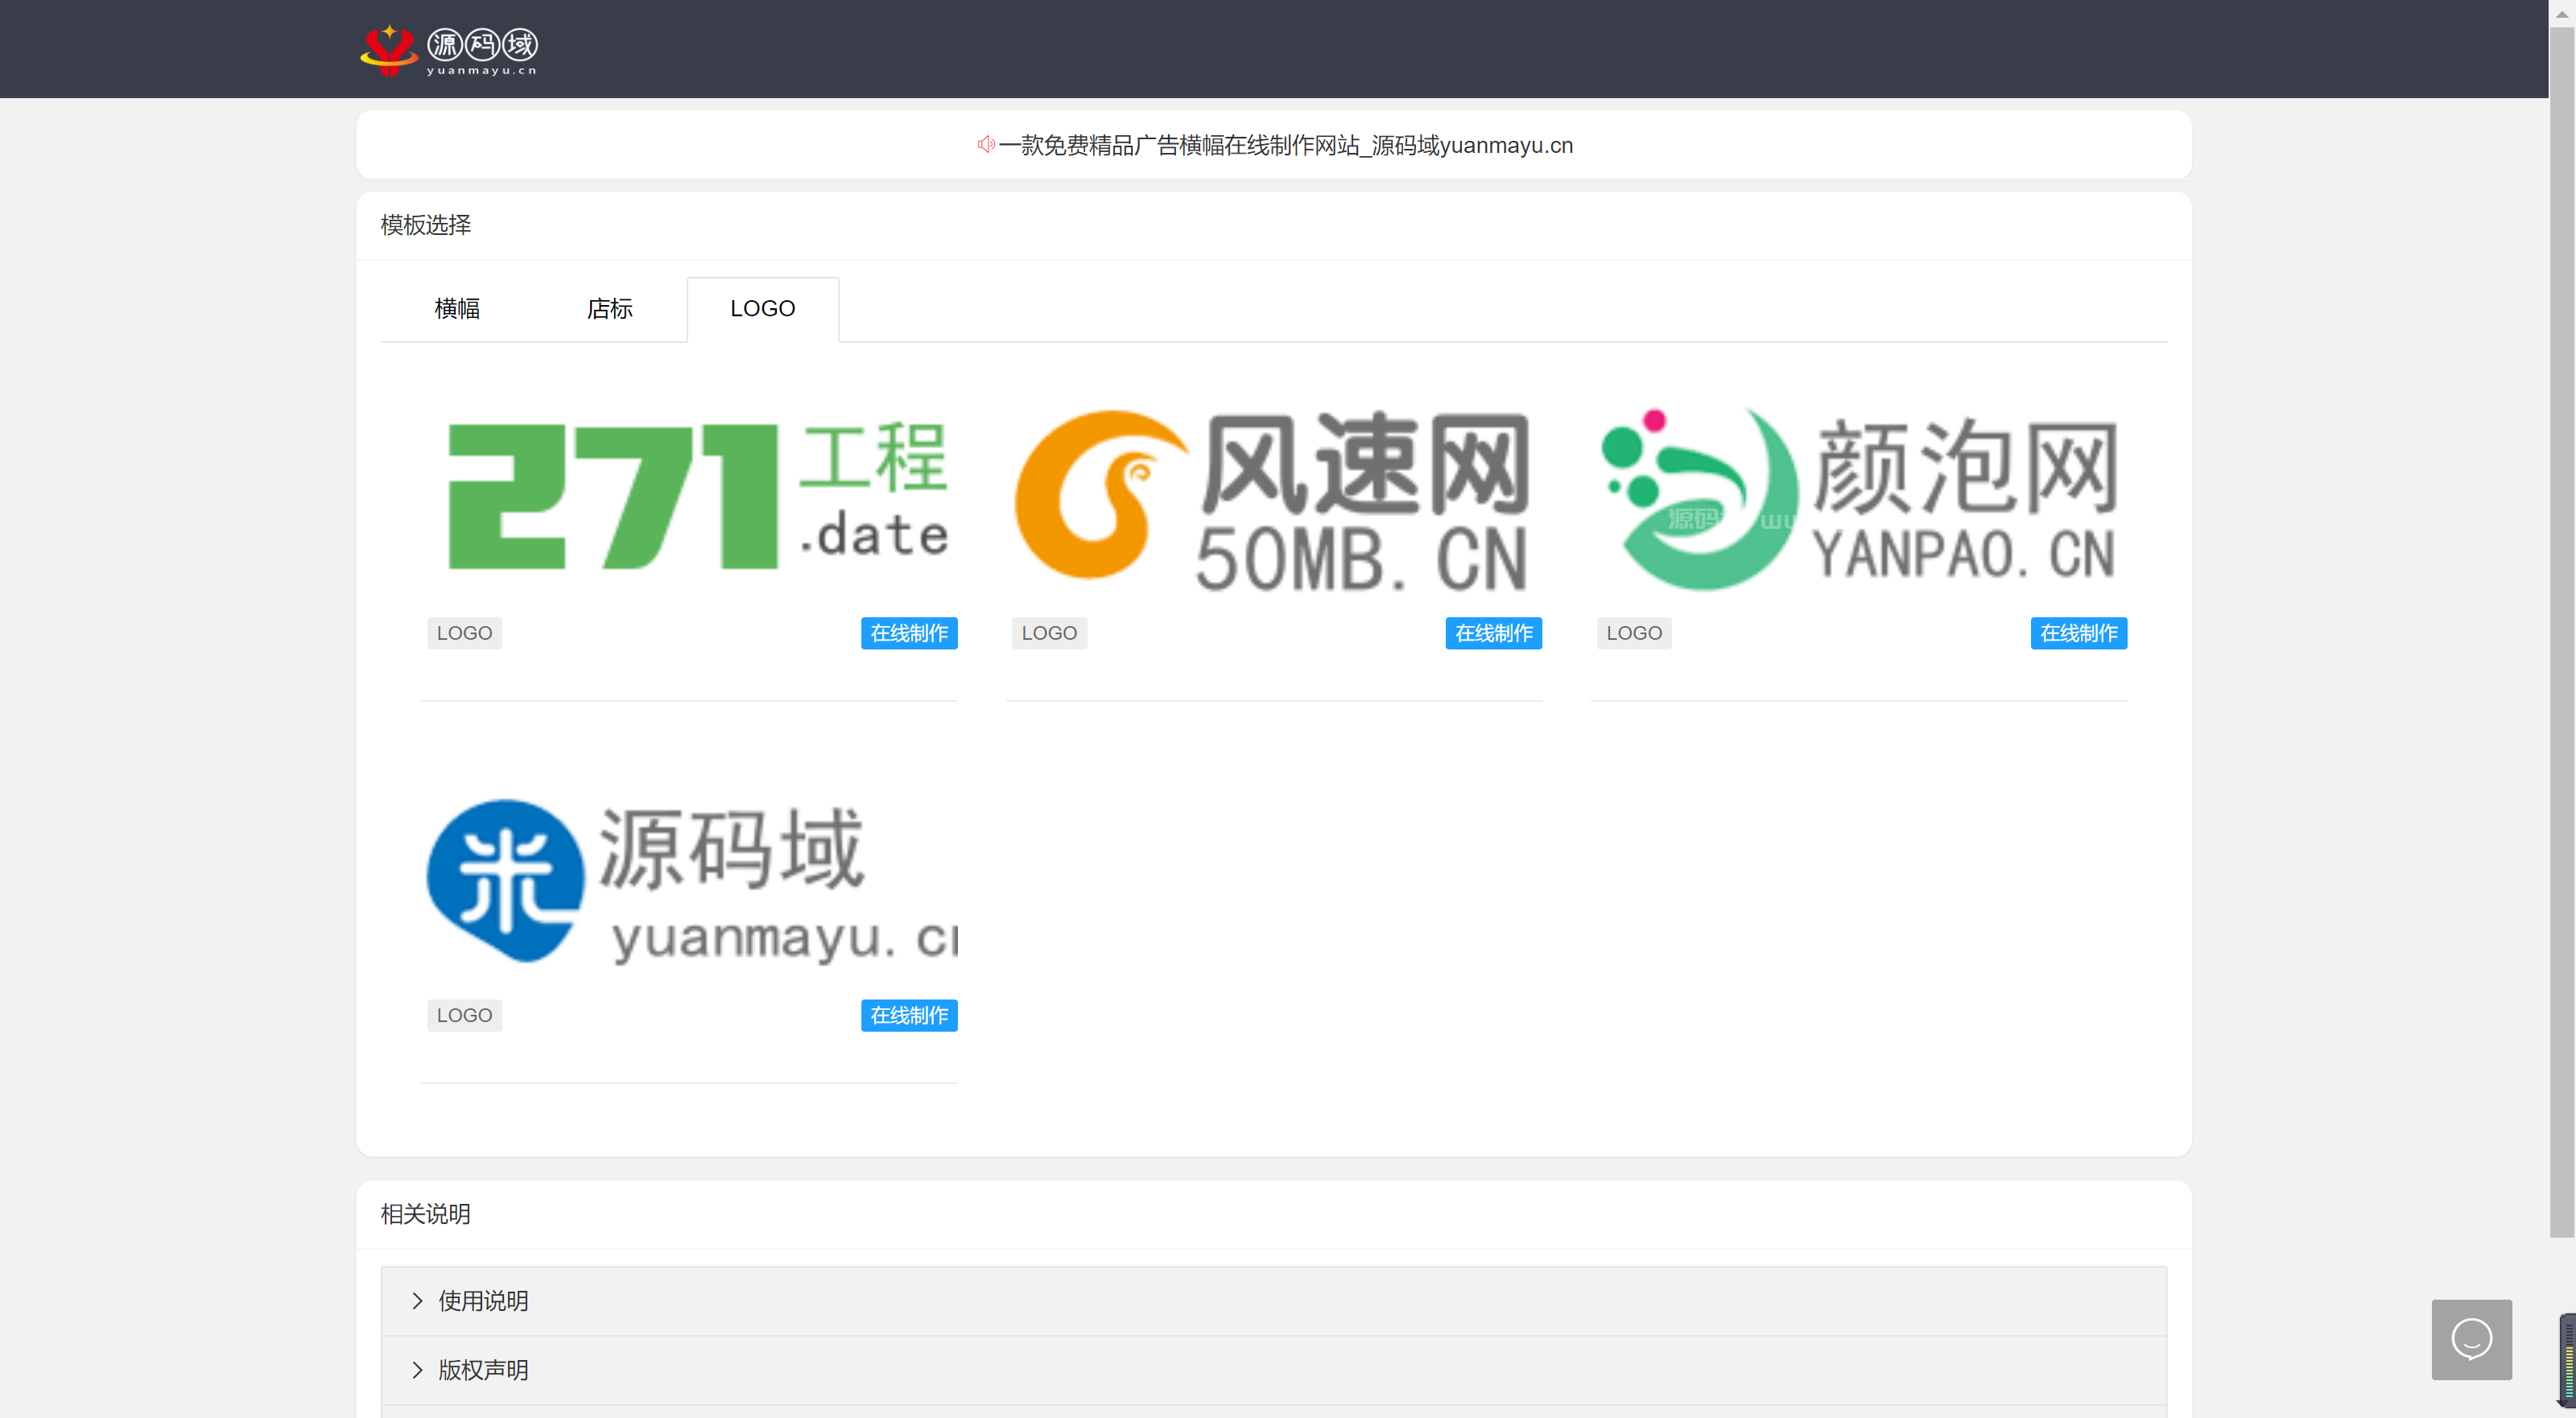Click 在线制作 under 271工程 logo
The width and height of the screenshot is (2576, 1418).
point(908,633)
